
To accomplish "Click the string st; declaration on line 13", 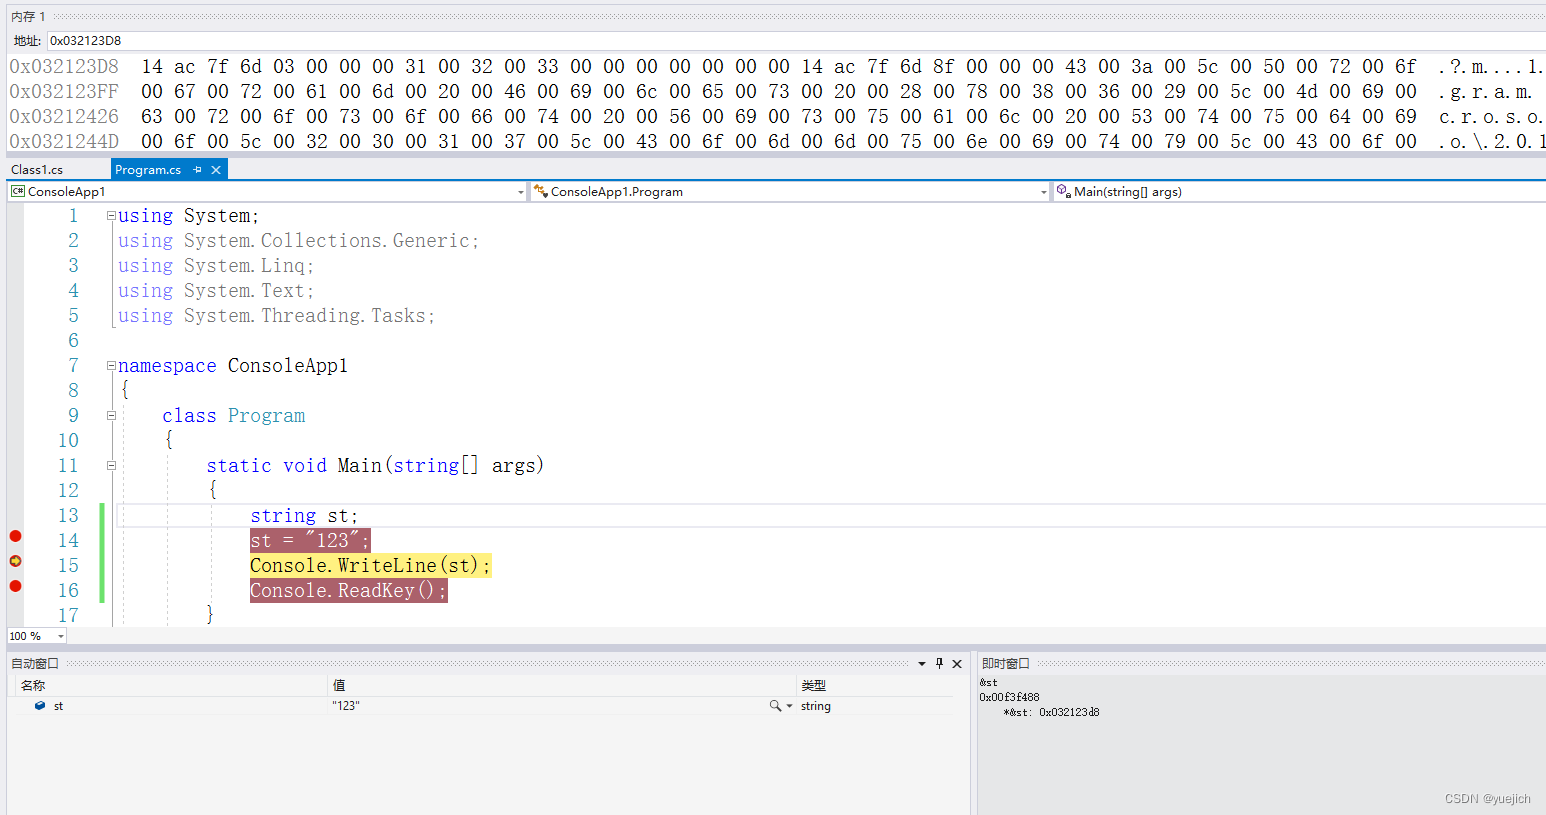I will coord(304,516).
